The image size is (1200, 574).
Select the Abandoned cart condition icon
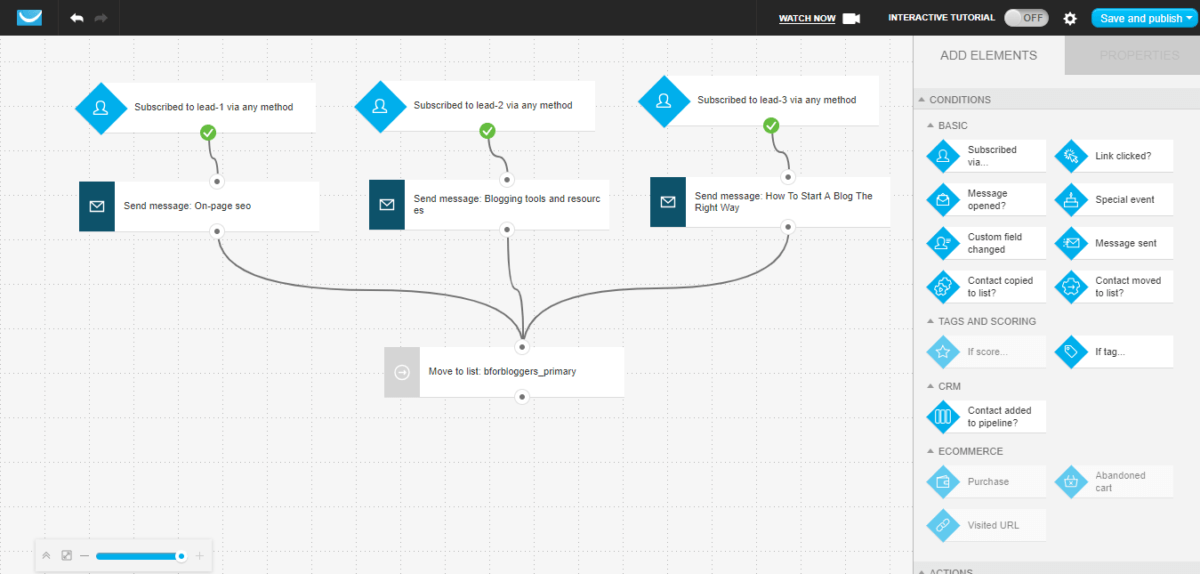[1071, 482]
